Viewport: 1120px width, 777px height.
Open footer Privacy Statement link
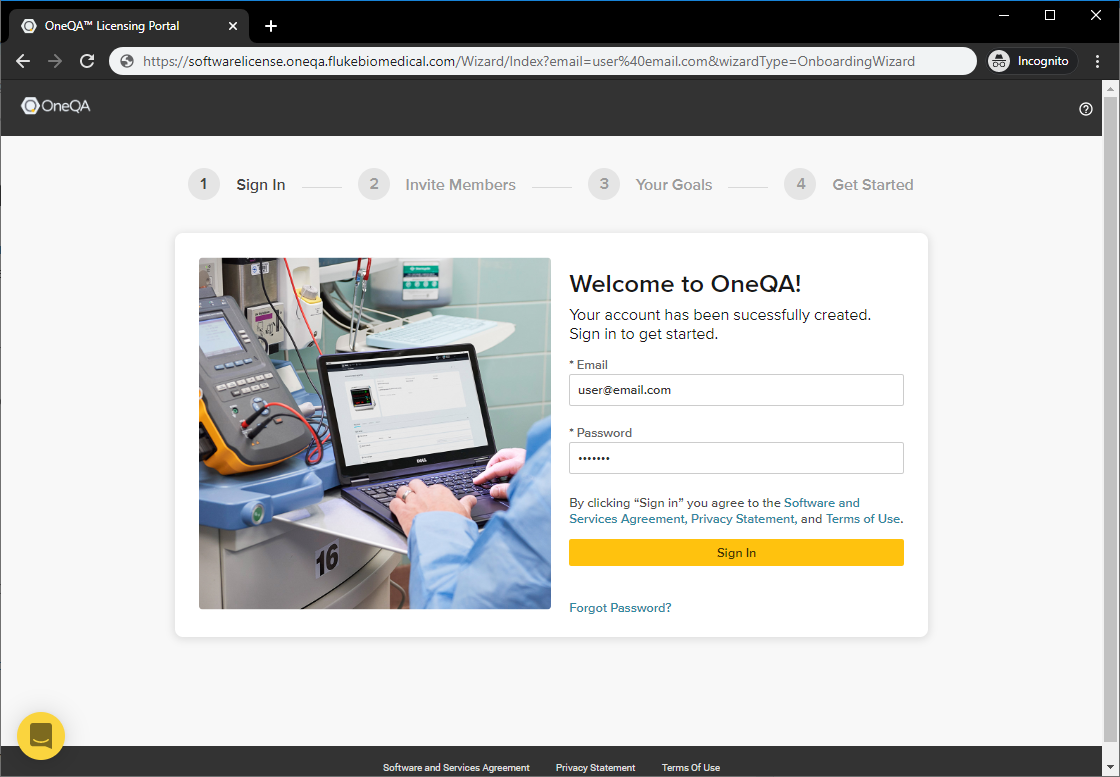(595, 768)
